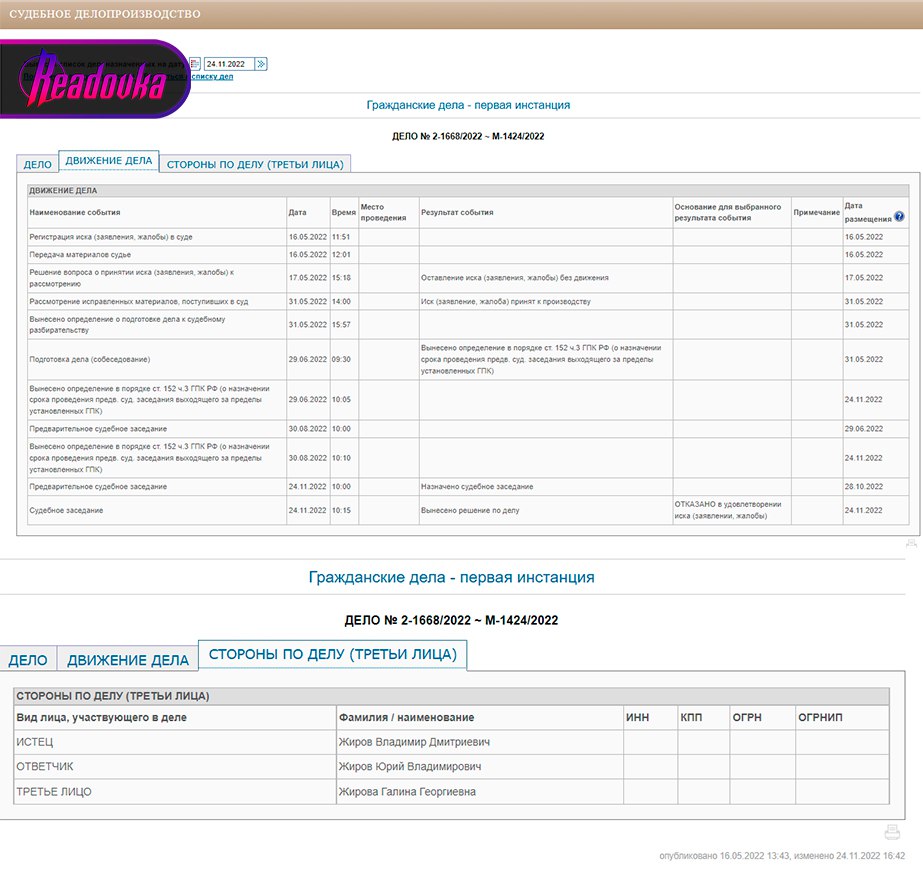Open the calendar picker icon beside the date field
This screenshot has height=875, width=923.
pos(195,64)
